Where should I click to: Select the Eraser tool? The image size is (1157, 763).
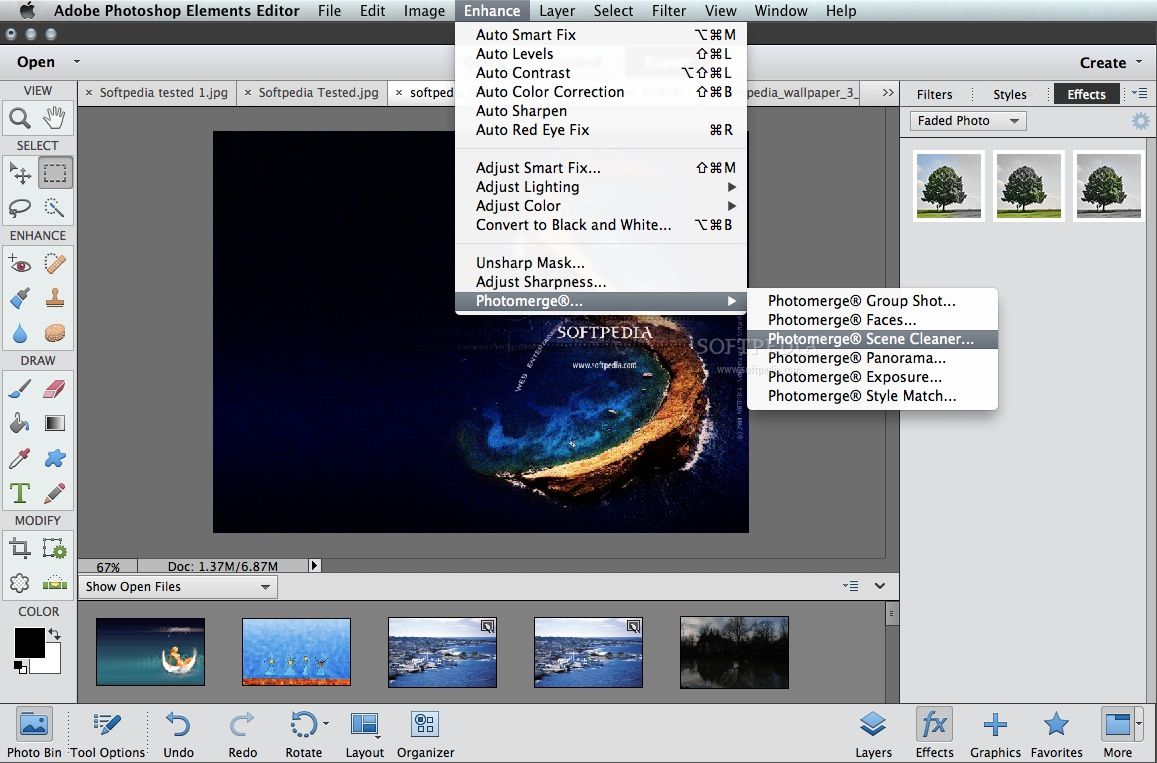click(x=55, y=388)
